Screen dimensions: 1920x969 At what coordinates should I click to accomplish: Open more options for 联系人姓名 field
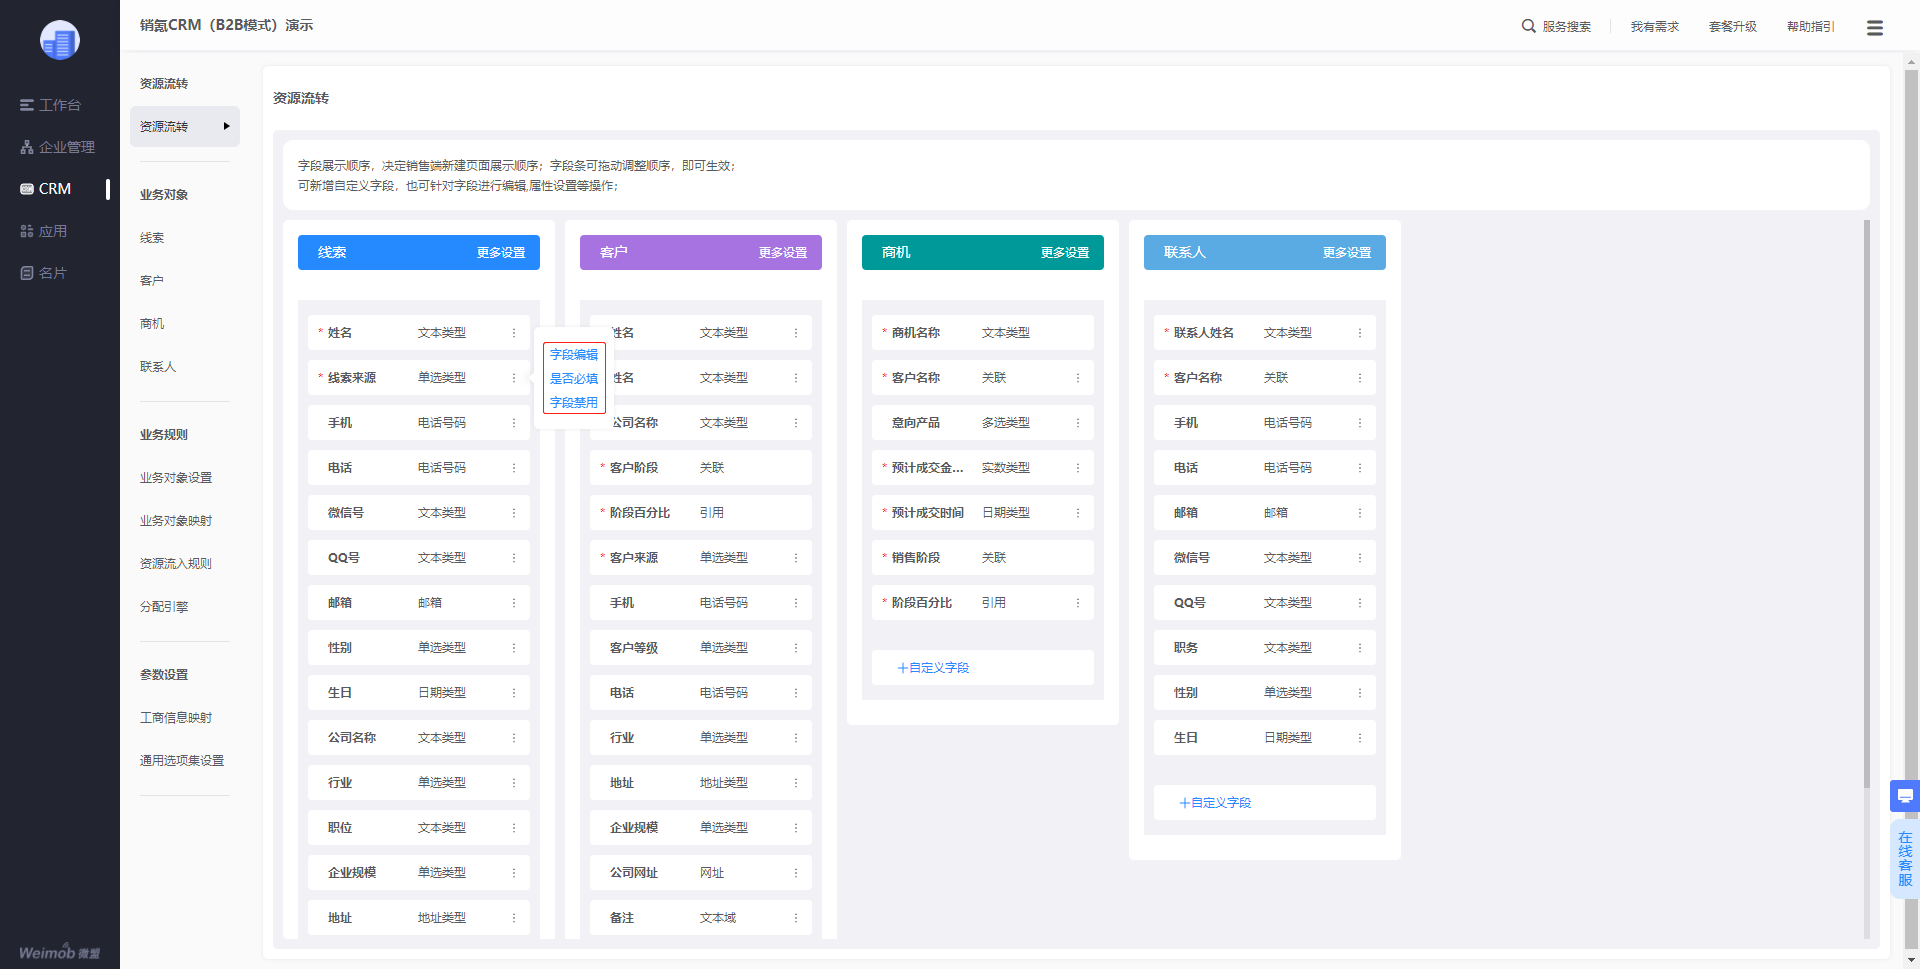[1360, 333]
